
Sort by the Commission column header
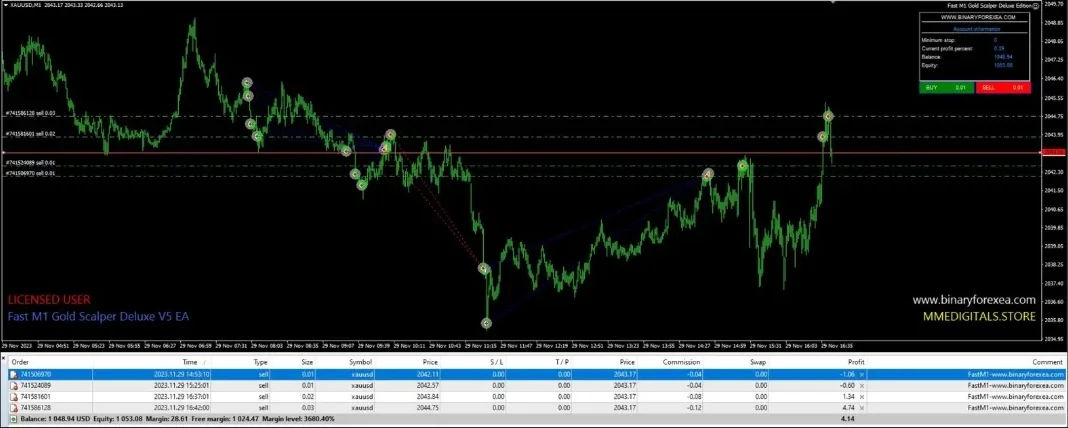[x=682, y=363]
